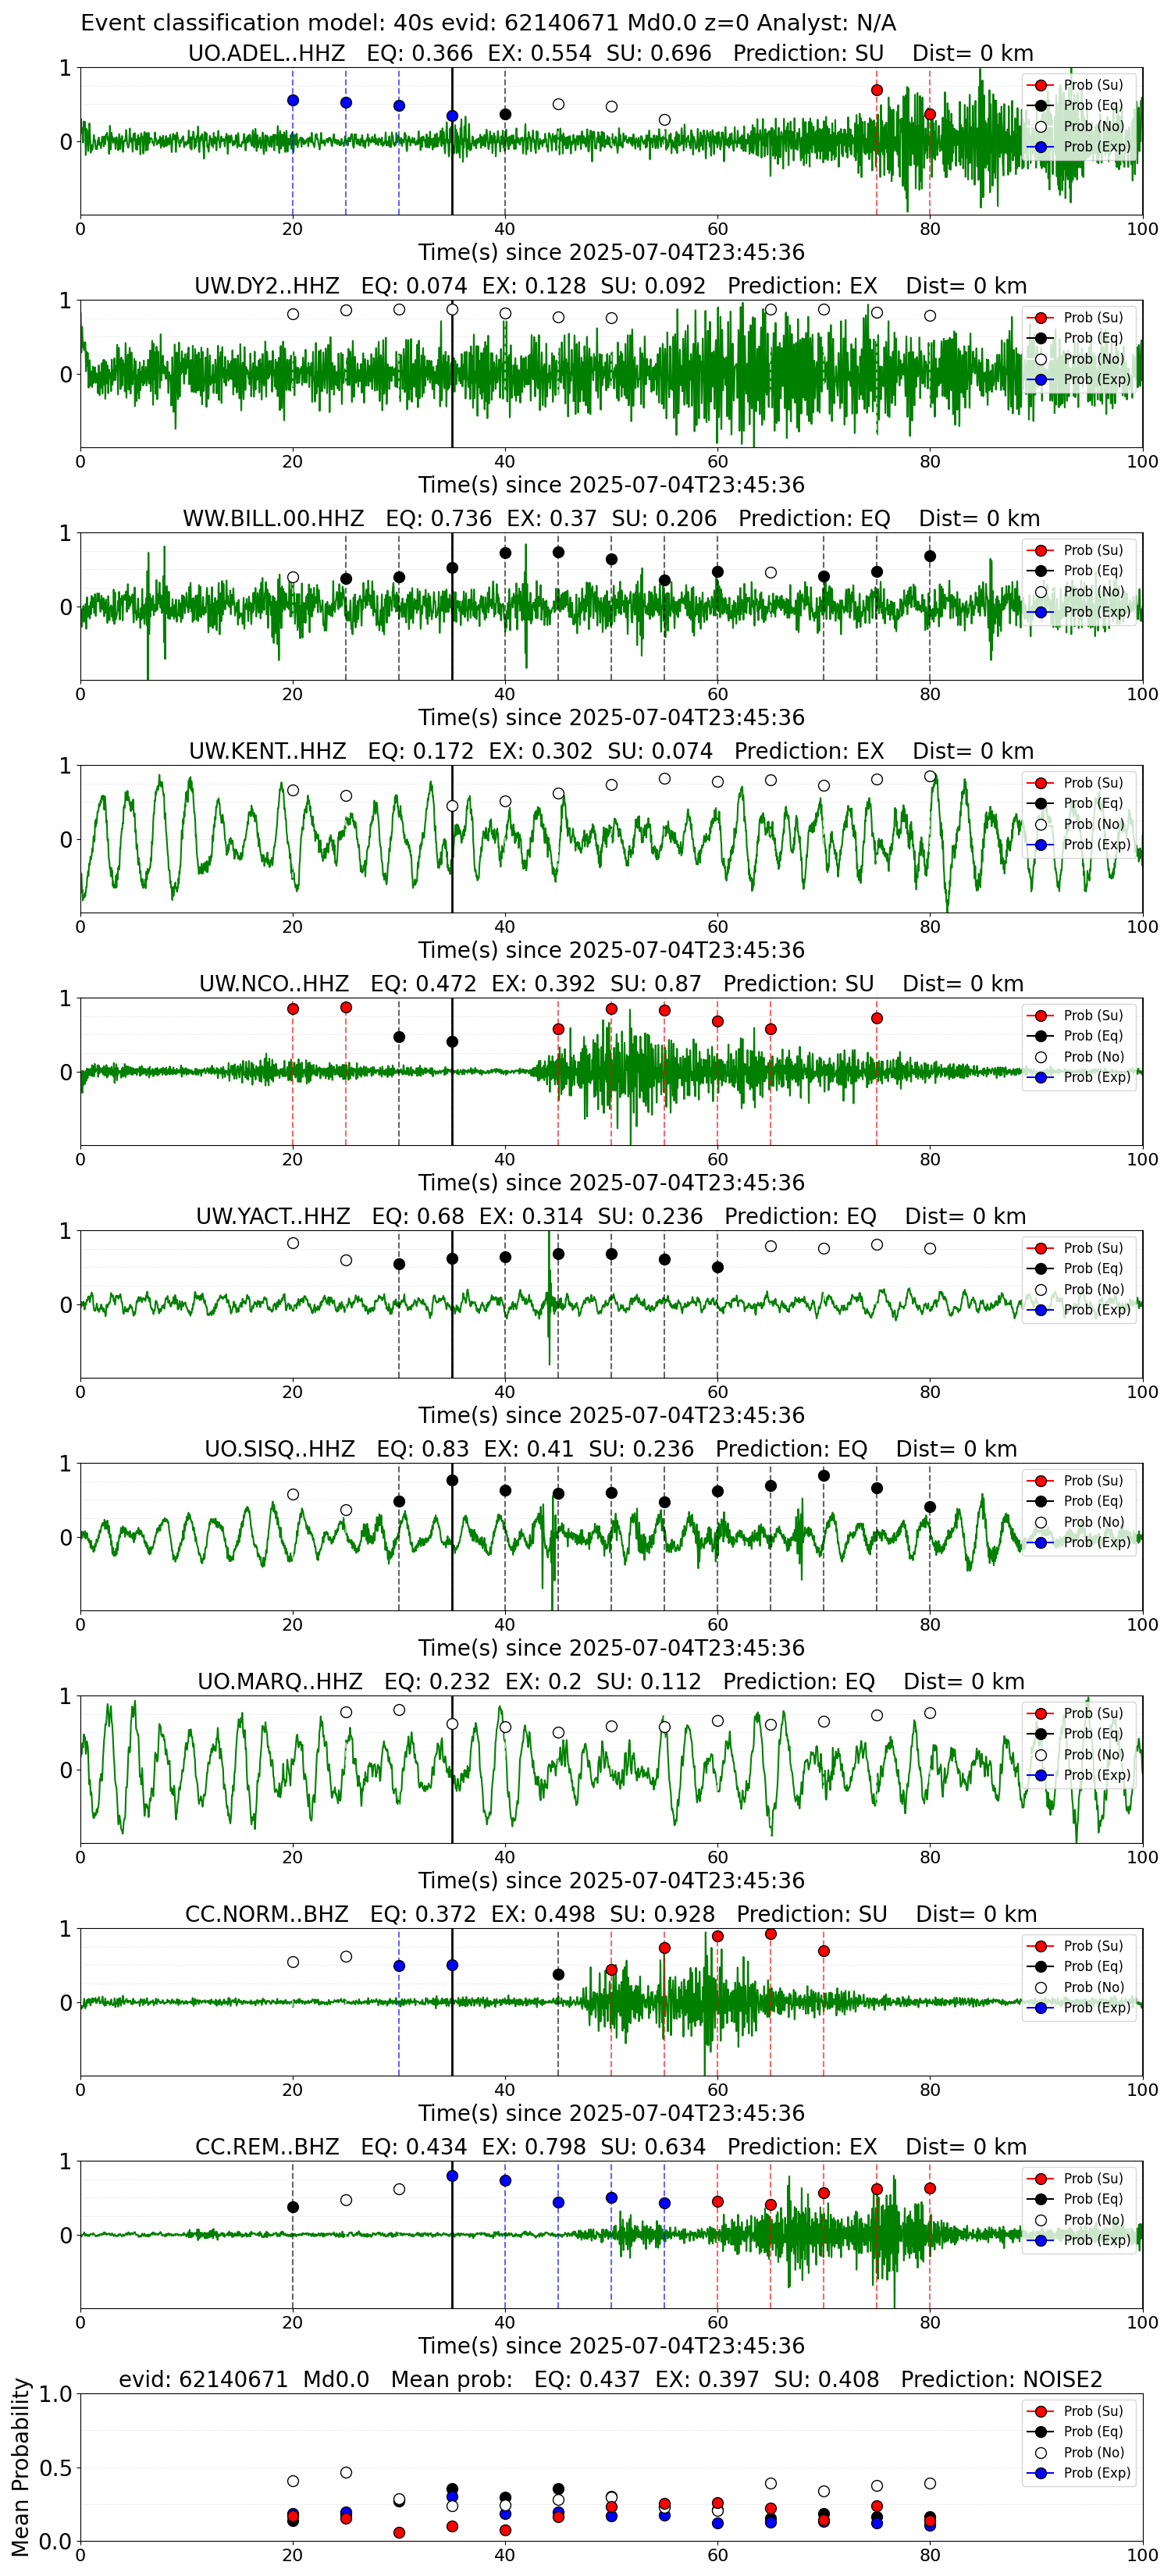1171x2576 pixels.
Task: Click the UO.MARQ..HHZ subplot title
Action: tap(610, 1681)
